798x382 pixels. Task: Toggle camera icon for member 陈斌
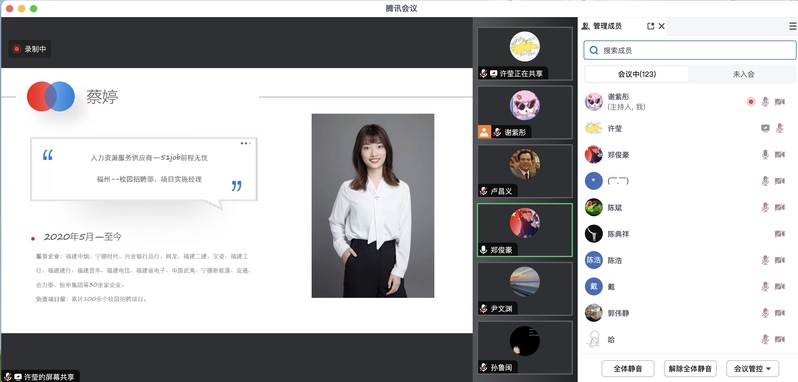(x=780, y=208)
